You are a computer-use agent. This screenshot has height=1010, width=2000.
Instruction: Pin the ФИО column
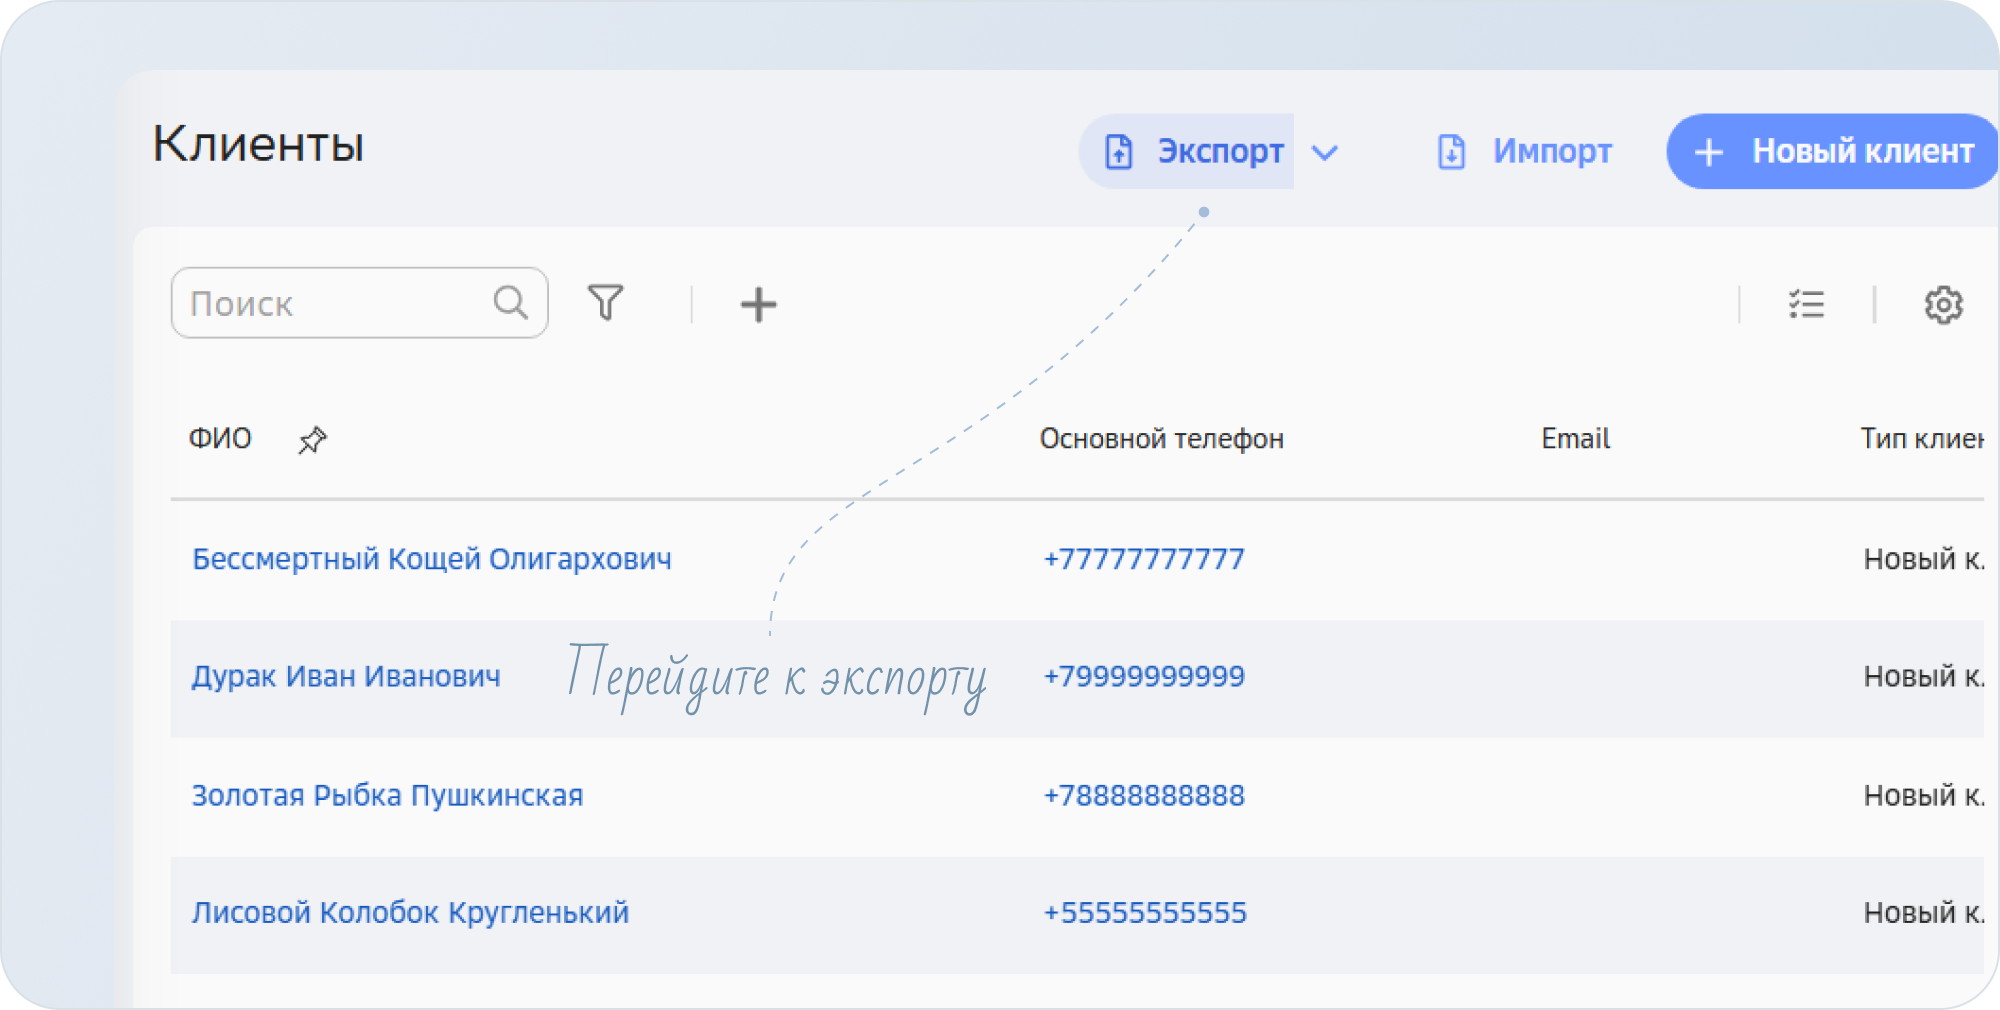312,440
